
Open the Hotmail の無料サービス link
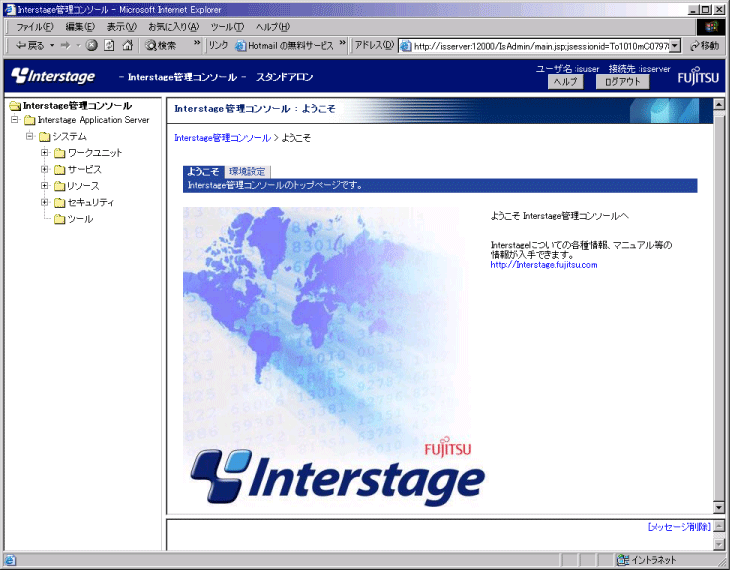point(284,45)
